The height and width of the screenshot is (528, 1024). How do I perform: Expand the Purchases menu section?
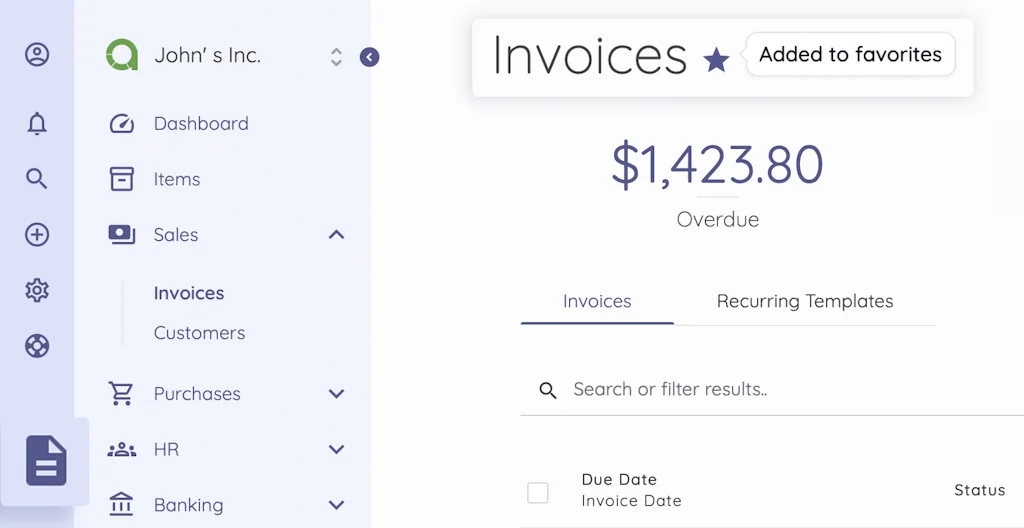336,394
